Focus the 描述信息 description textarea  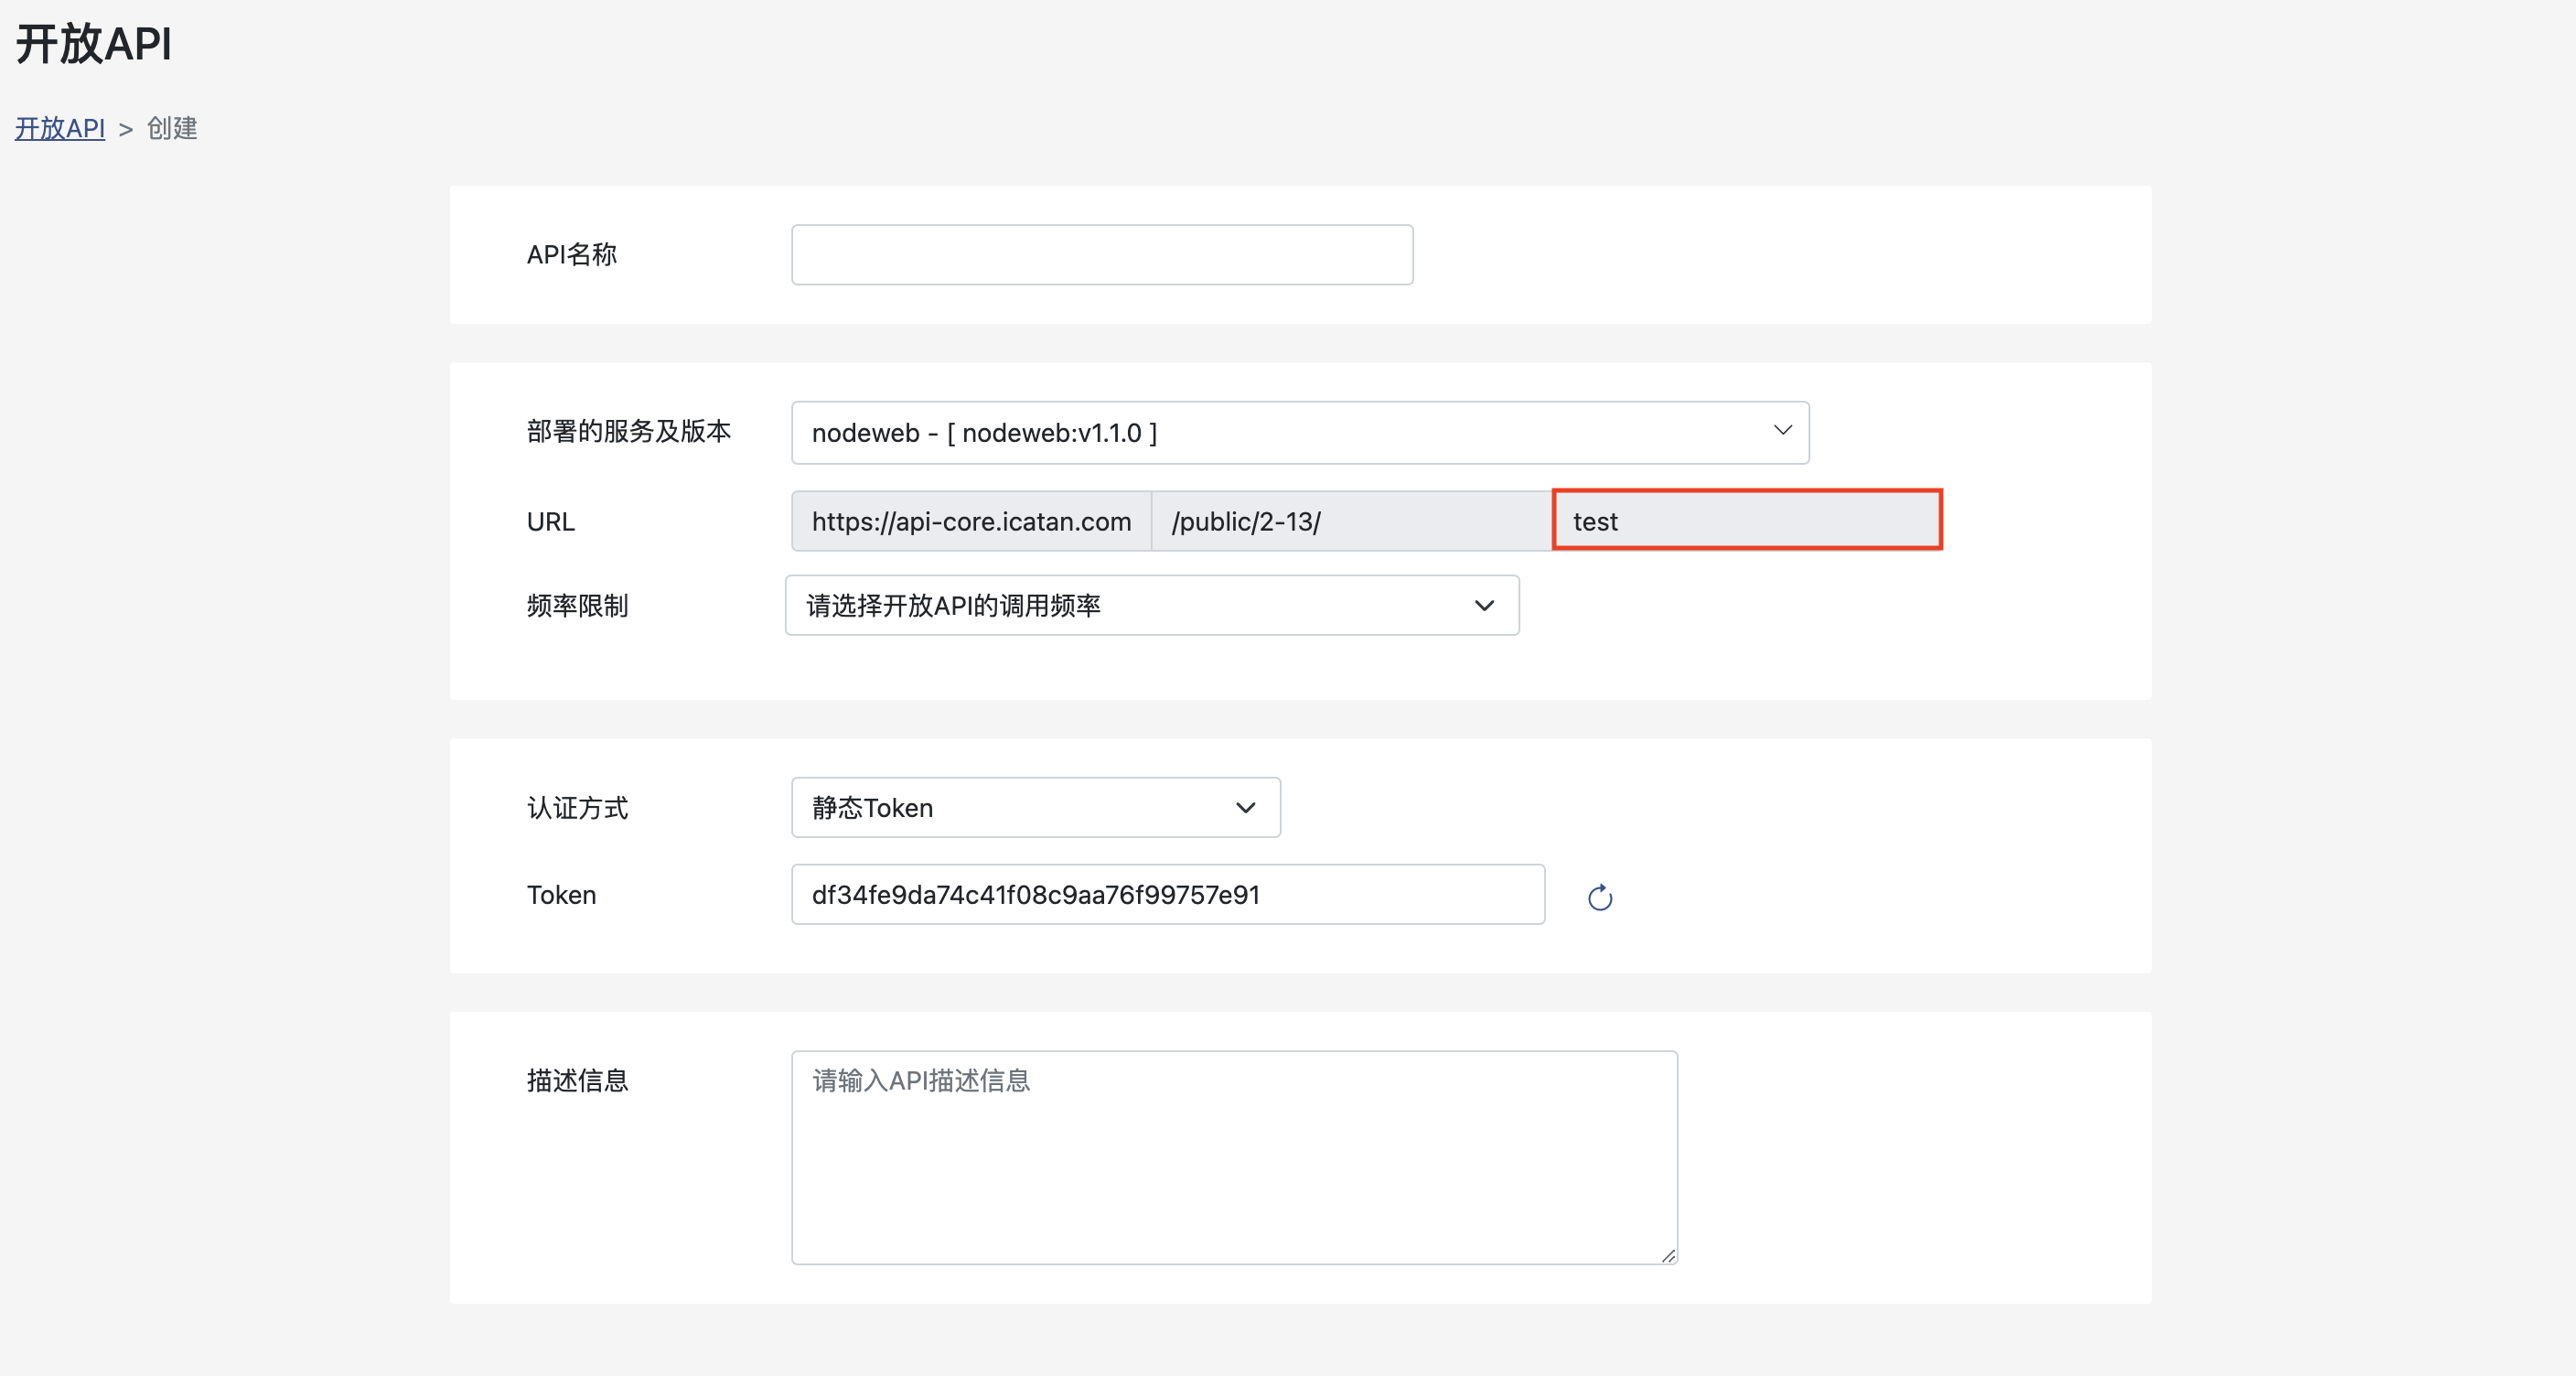[1233, 1157]
